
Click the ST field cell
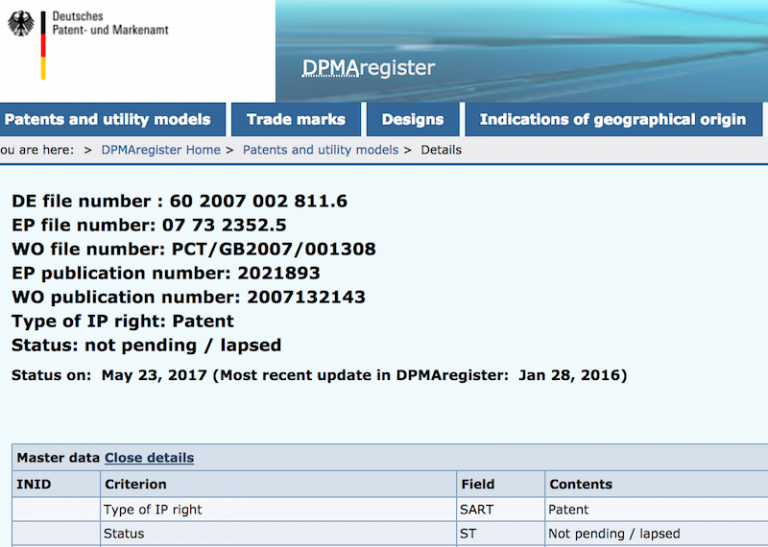[501, 534]
